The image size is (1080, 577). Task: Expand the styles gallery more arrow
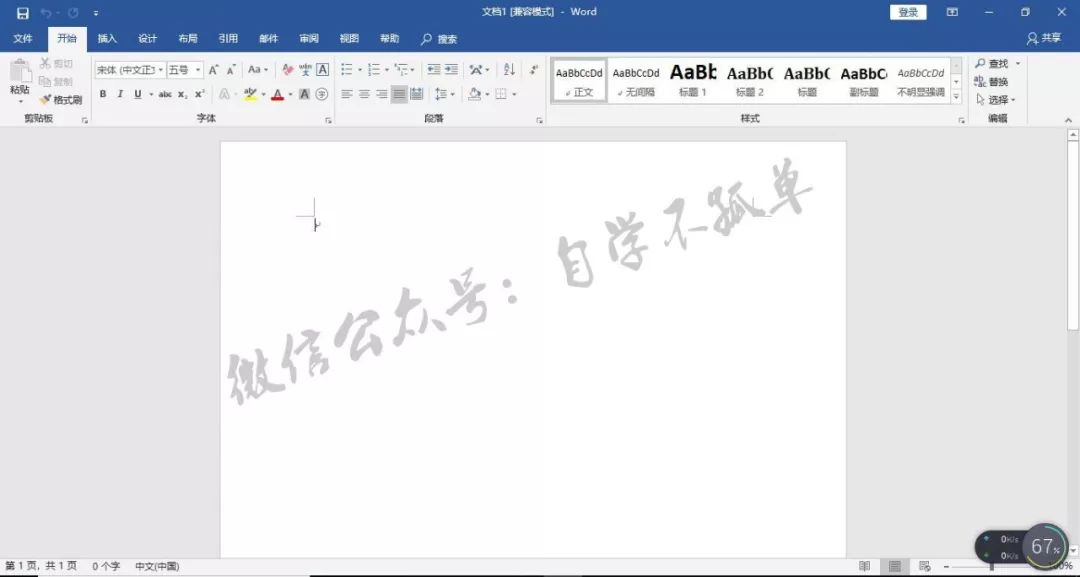[x=956, y=97]
